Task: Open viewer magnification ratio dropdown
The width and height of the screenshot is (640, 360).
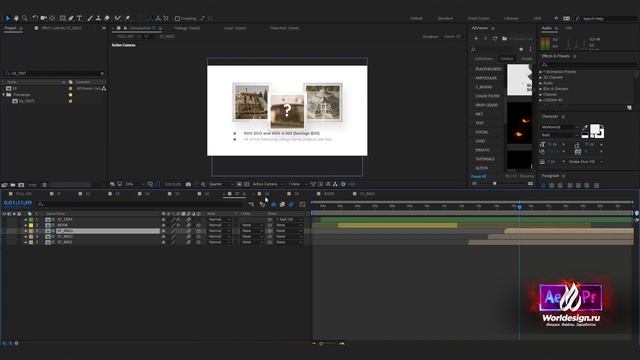Action: point(135,184)
